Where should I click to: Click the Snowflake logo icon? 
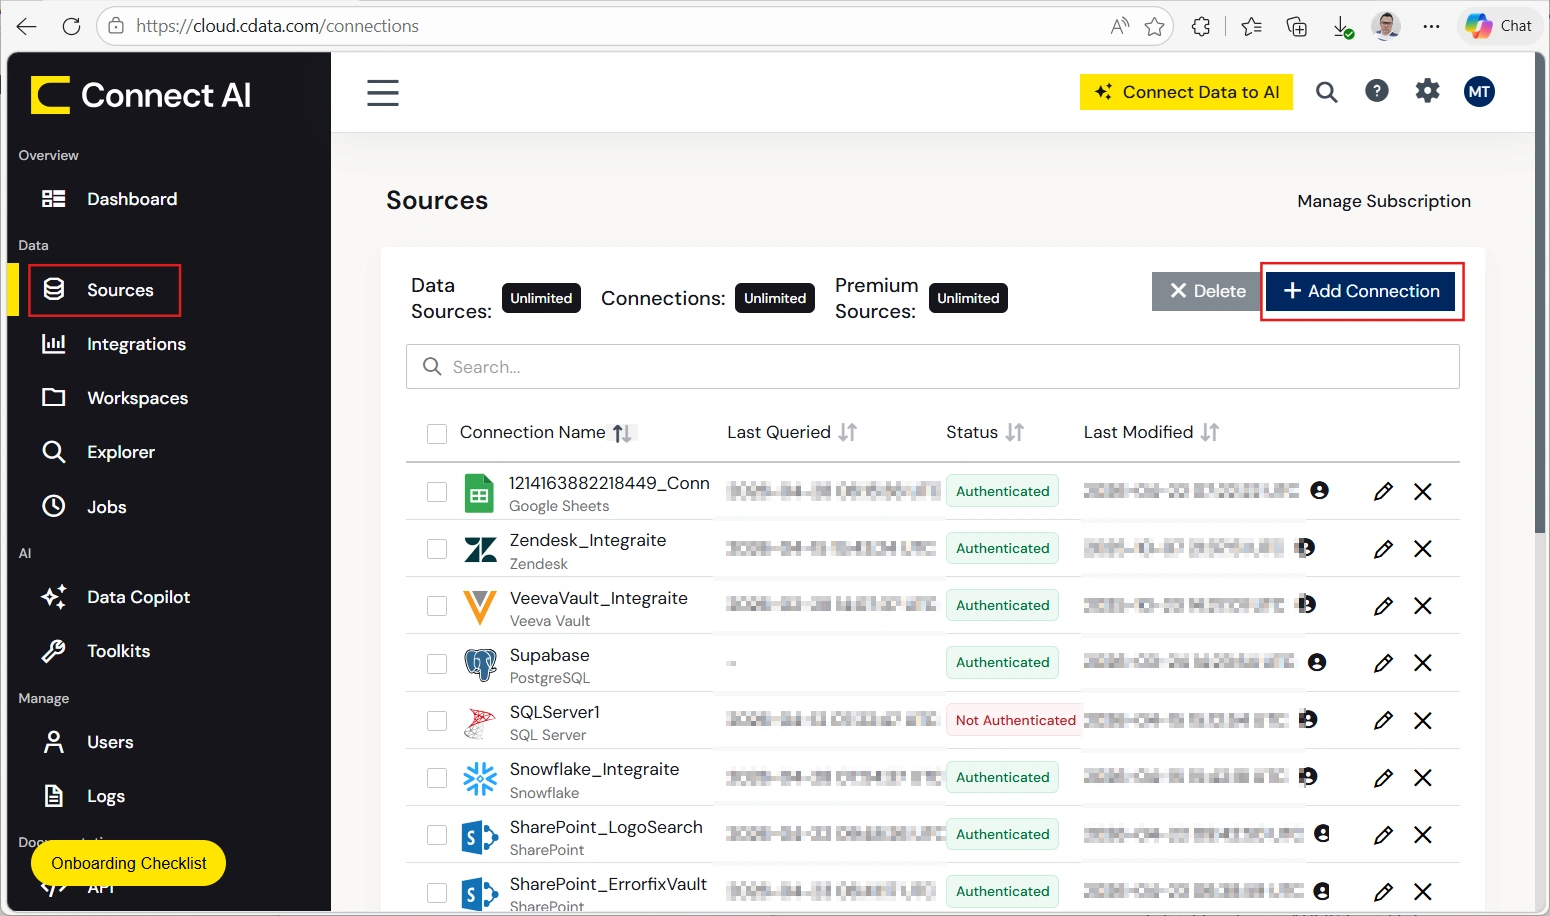pos(480,778)
